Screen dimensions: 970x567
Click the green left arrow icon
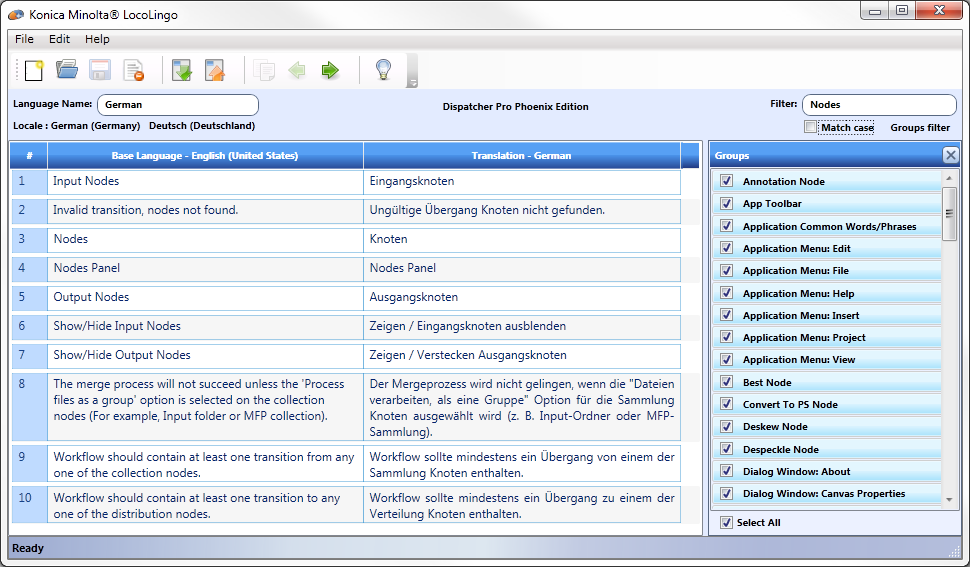(x=297, y=70)
